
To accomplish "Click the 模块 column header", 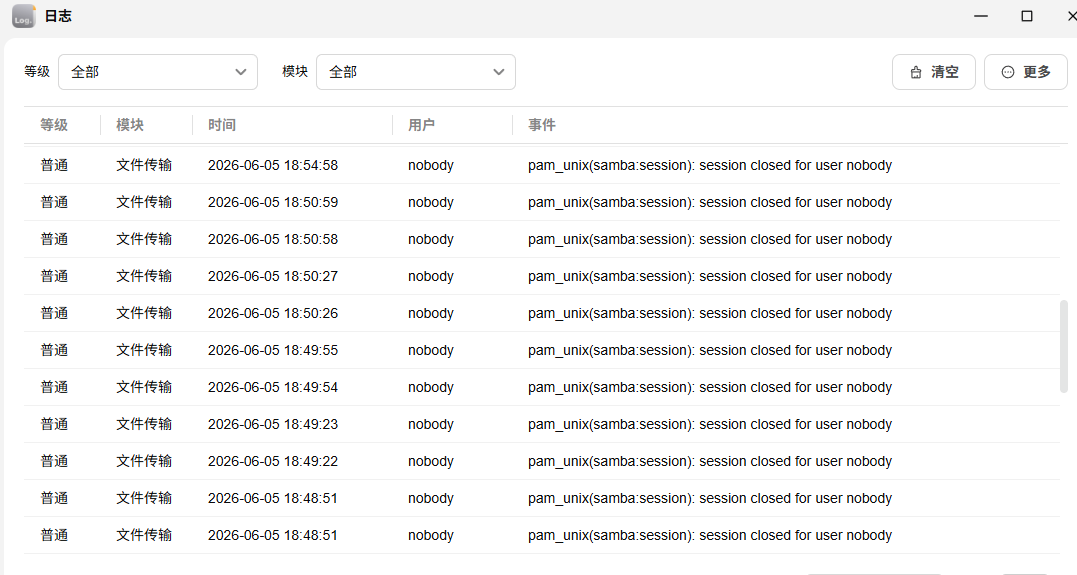I will tap(130, 125).
